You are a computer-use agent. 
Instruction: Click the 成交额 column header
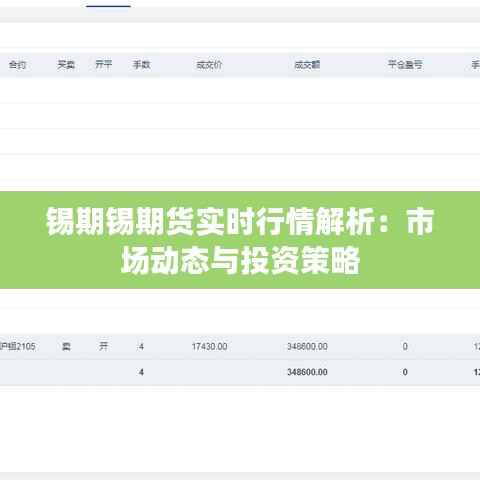click(x=307, y=65)
